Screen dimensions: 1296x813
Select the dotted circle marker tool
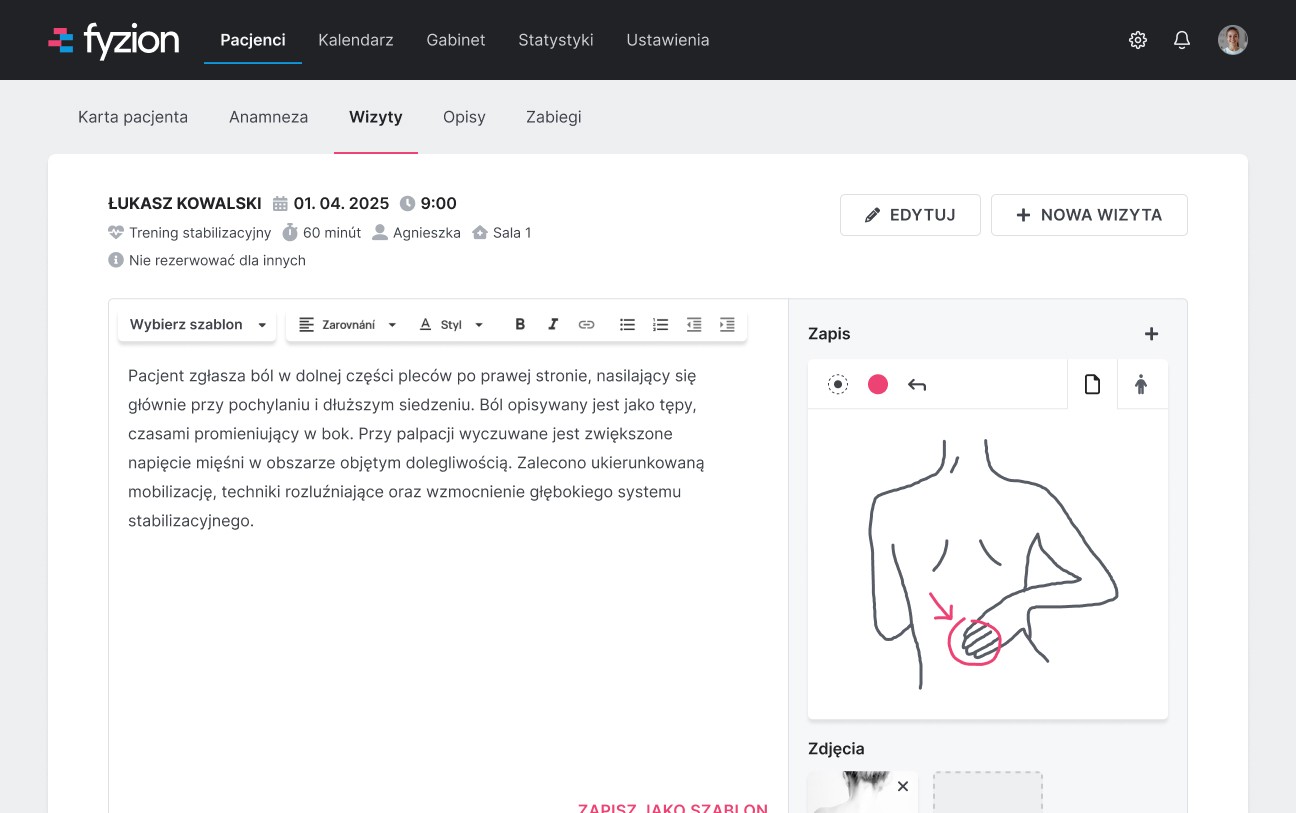(838, 385)
